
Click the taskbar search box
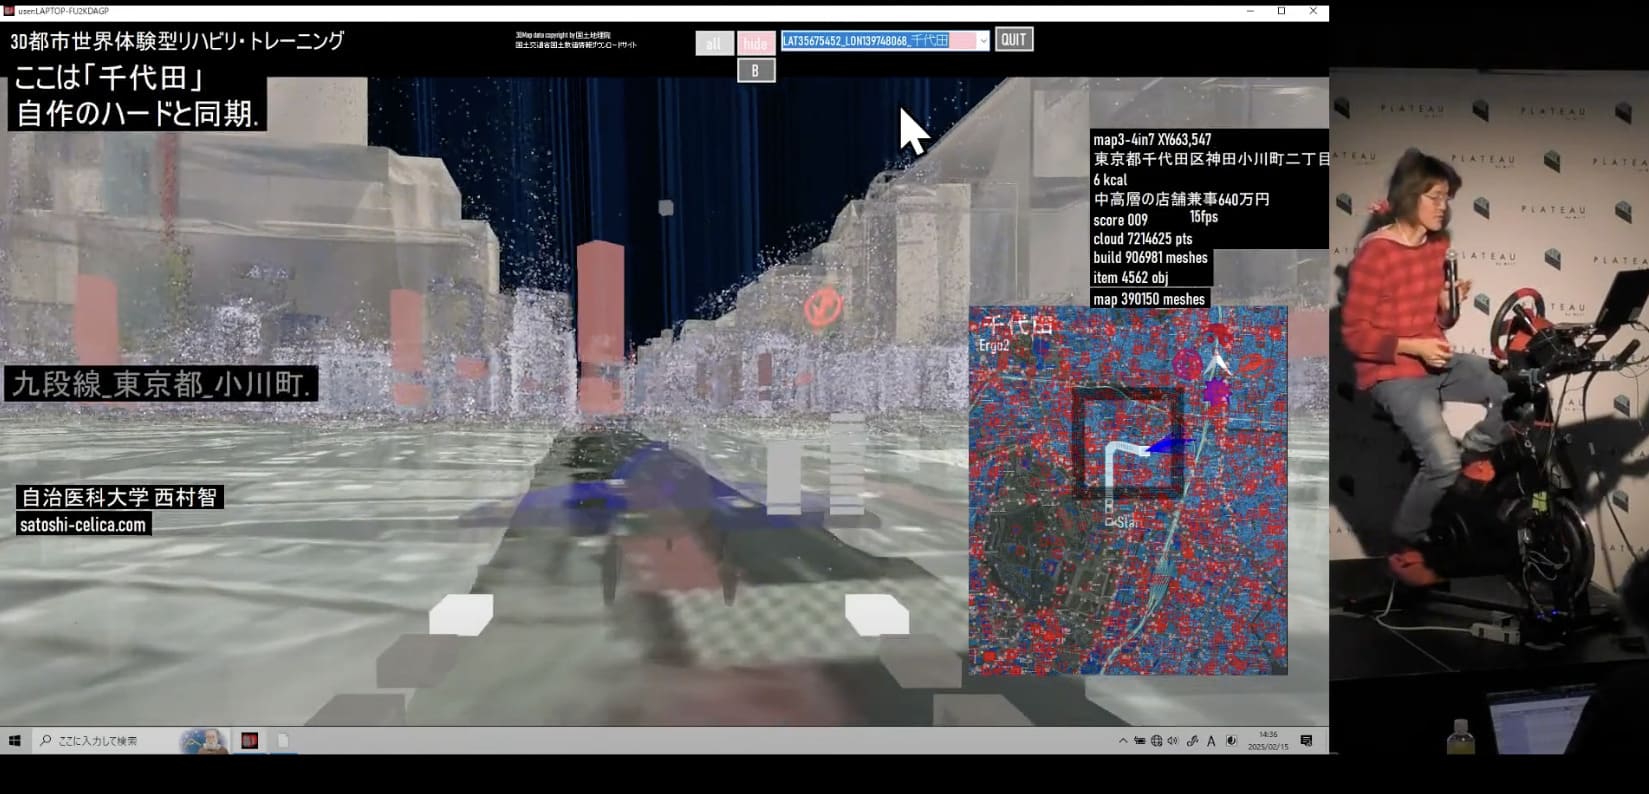(105, 741)
